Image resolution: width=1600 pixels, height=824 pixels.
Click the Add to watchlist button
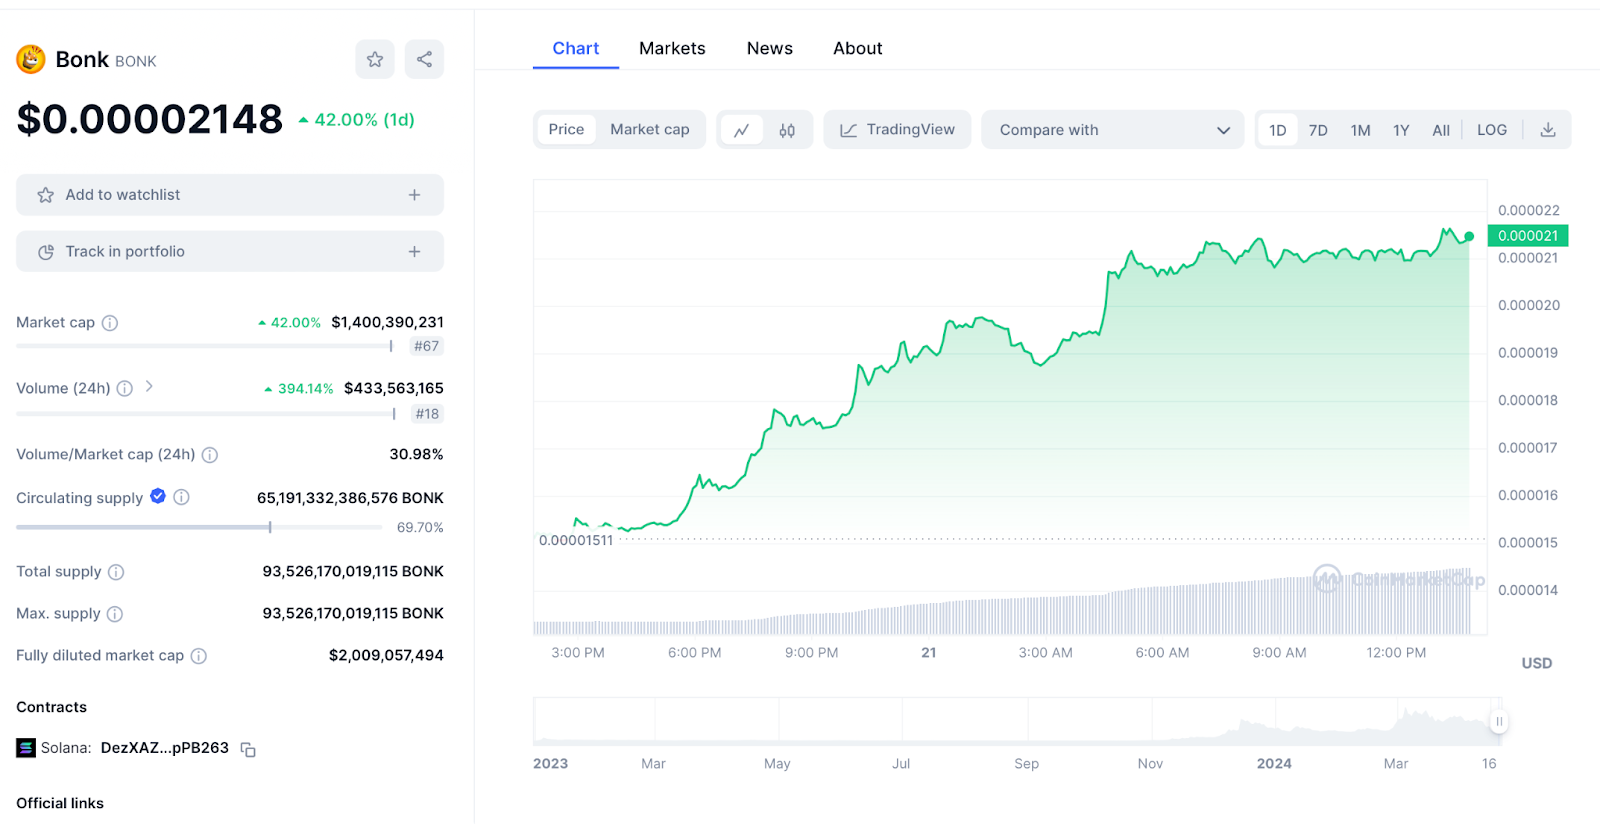(230, 195)
